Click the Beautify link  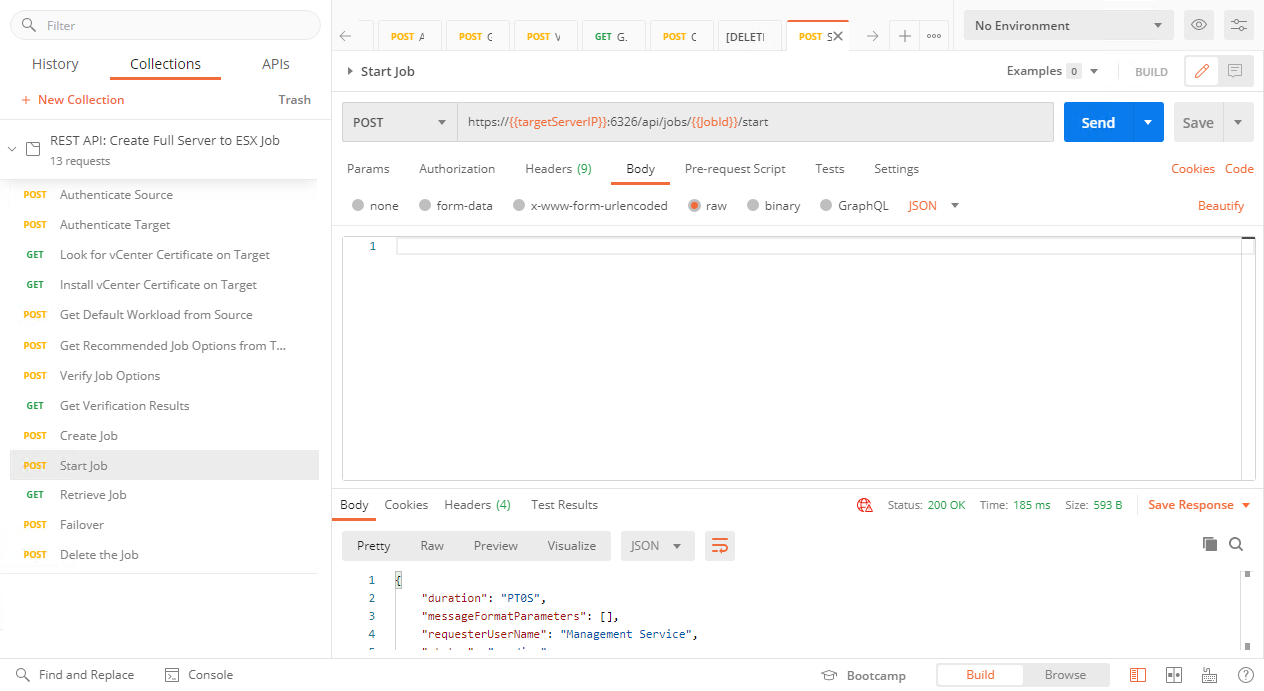point(1221,206)
